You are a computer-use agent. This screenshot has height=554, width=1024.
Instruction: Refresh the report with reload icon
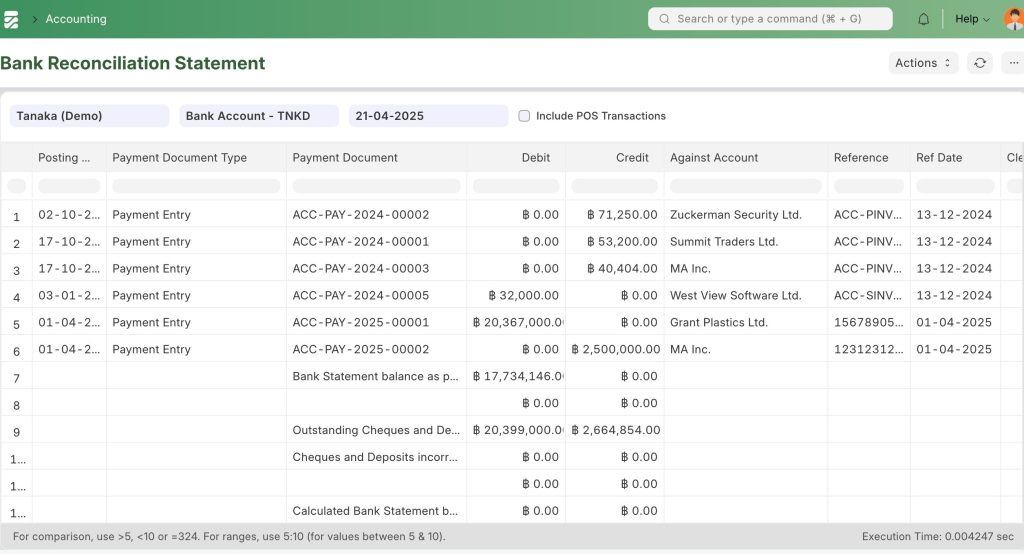tap(980, 63)
